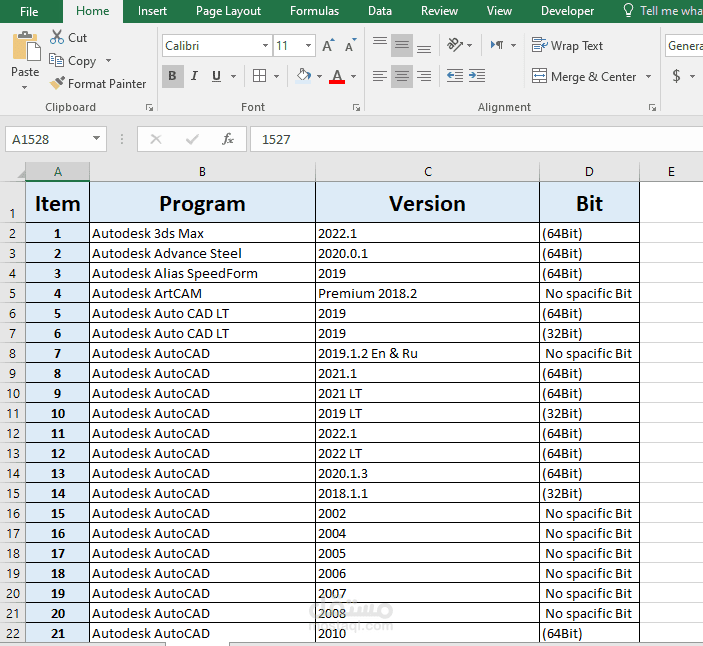Open the Name Box dropdown arrow
The height and width of the screenshot is (646, 703).
click(96, 139)
